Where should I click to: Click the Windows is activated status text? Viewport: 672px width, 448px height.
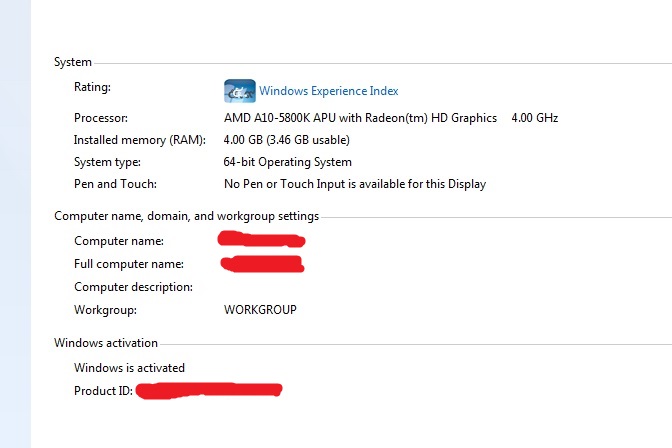pyautogui.click(x=129, y=368)
